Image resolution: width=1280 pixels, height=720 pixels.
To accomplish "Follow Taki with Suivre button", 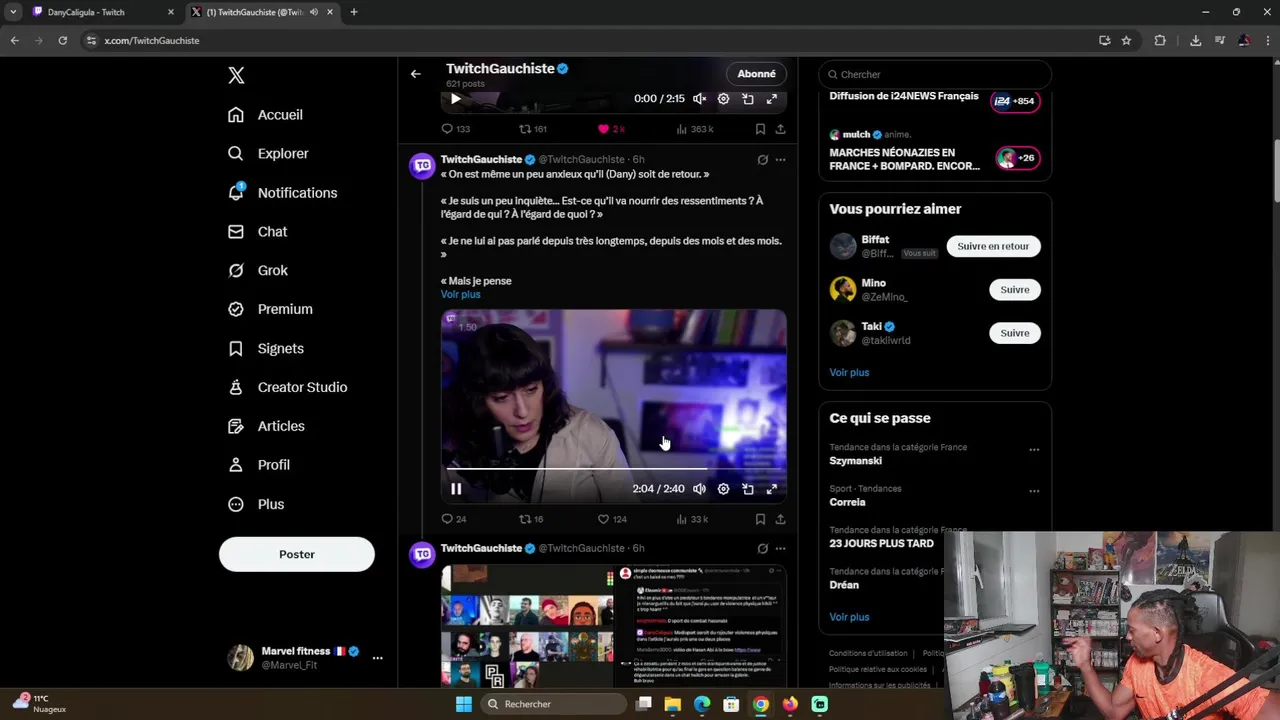I will click(1015, 333).
